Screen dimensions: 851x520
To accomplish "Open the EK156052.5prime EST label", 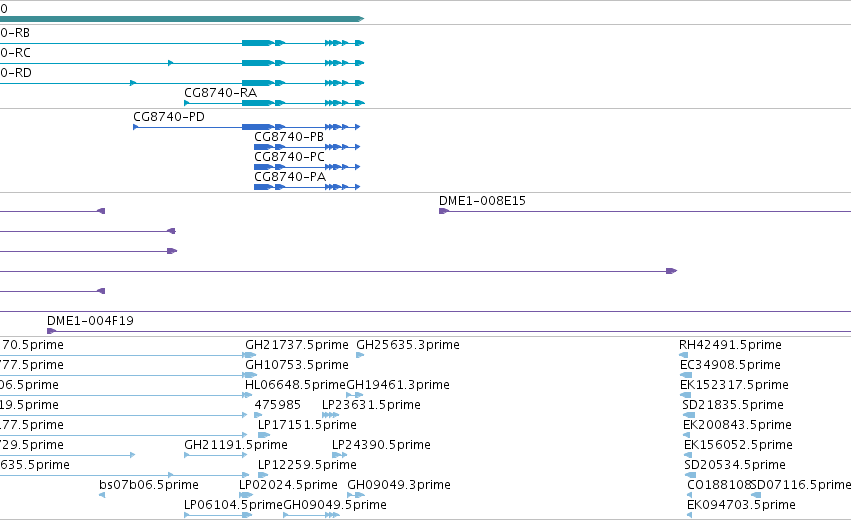I will tap(738, 445).
